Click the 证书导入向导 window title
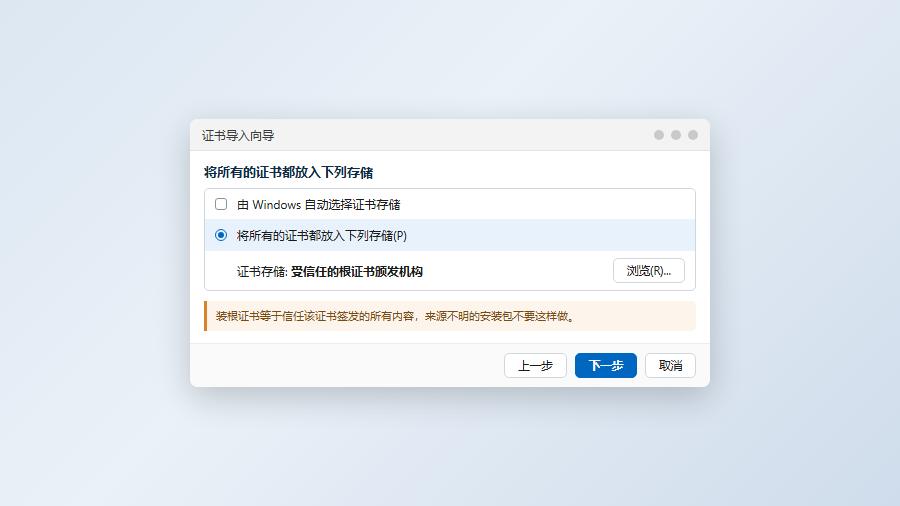This screenshot has width=900, height=506. point(238,135)
